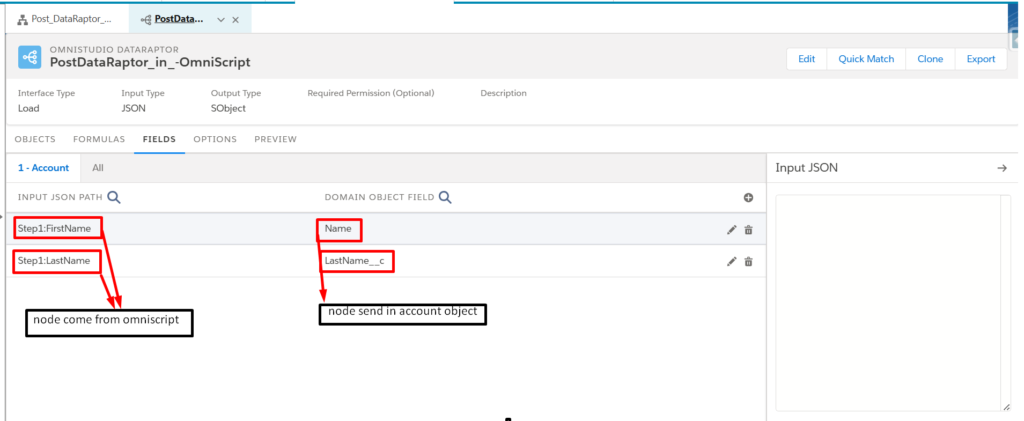Viewport: 1024px width, 421px height.
Task: Close the PostData tab
Action: (236, 20)
